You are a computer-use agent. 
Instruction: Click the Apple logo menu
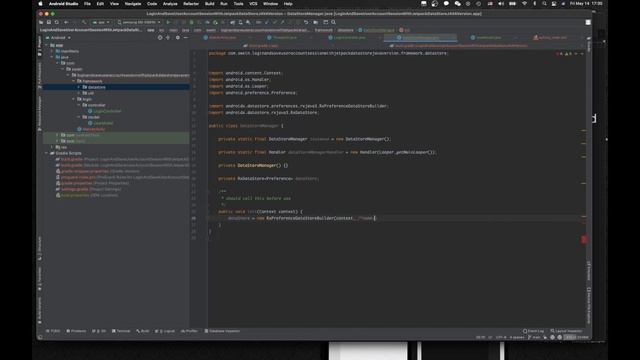(x=40, y=4)
